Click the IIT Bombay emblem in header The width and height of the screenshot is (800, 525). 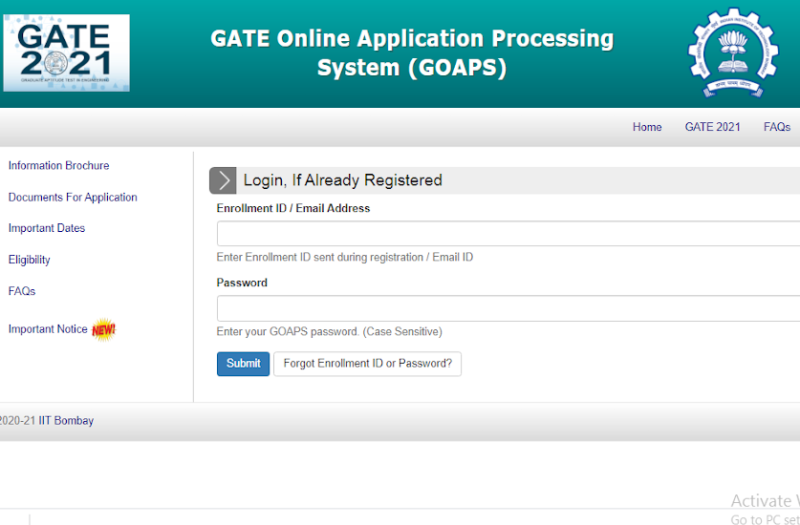[x=732, y=53]
